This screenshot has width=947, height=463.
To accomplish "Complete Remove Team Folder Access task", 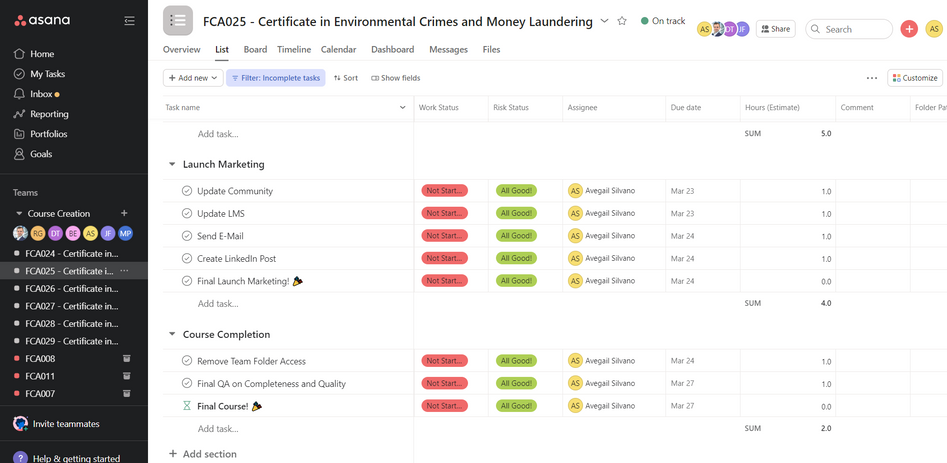I will (x=187, y=361).
